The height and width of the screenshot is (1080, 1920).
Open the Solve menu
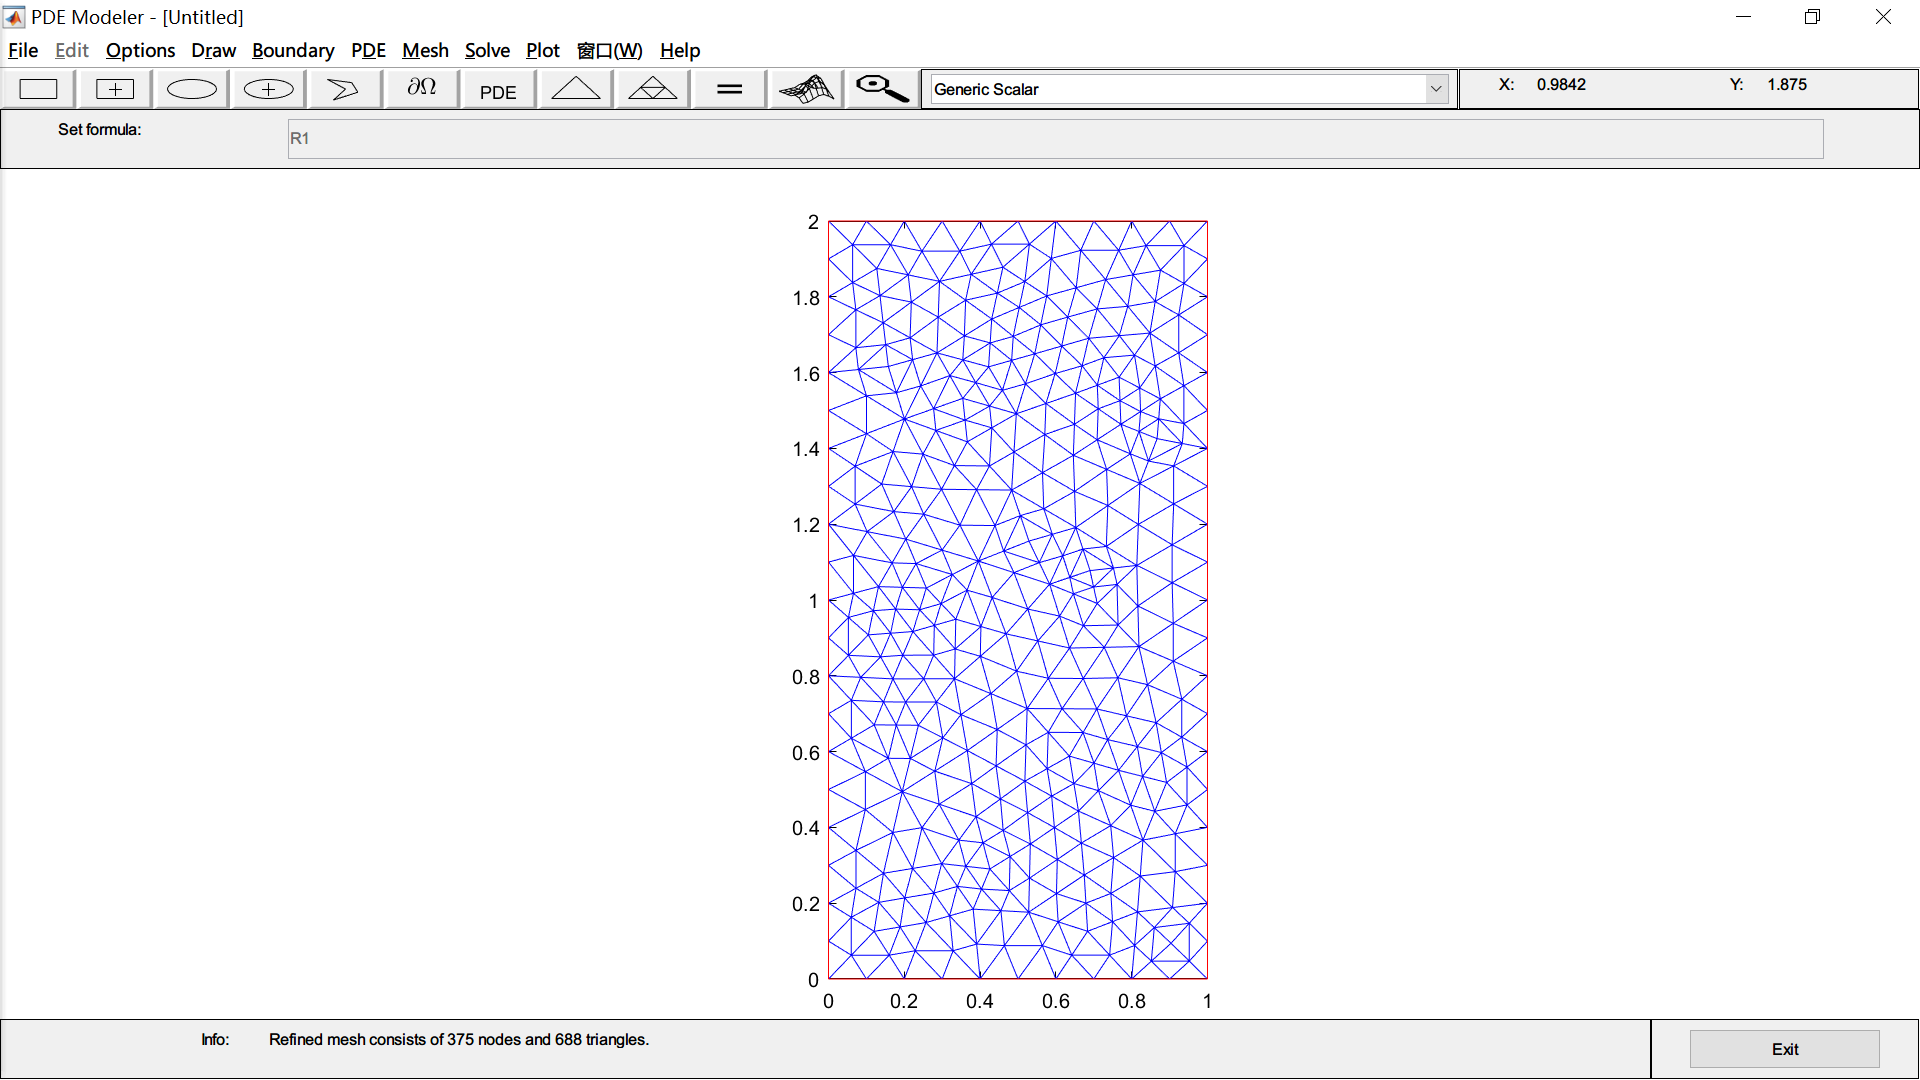[x=487, y=50]
